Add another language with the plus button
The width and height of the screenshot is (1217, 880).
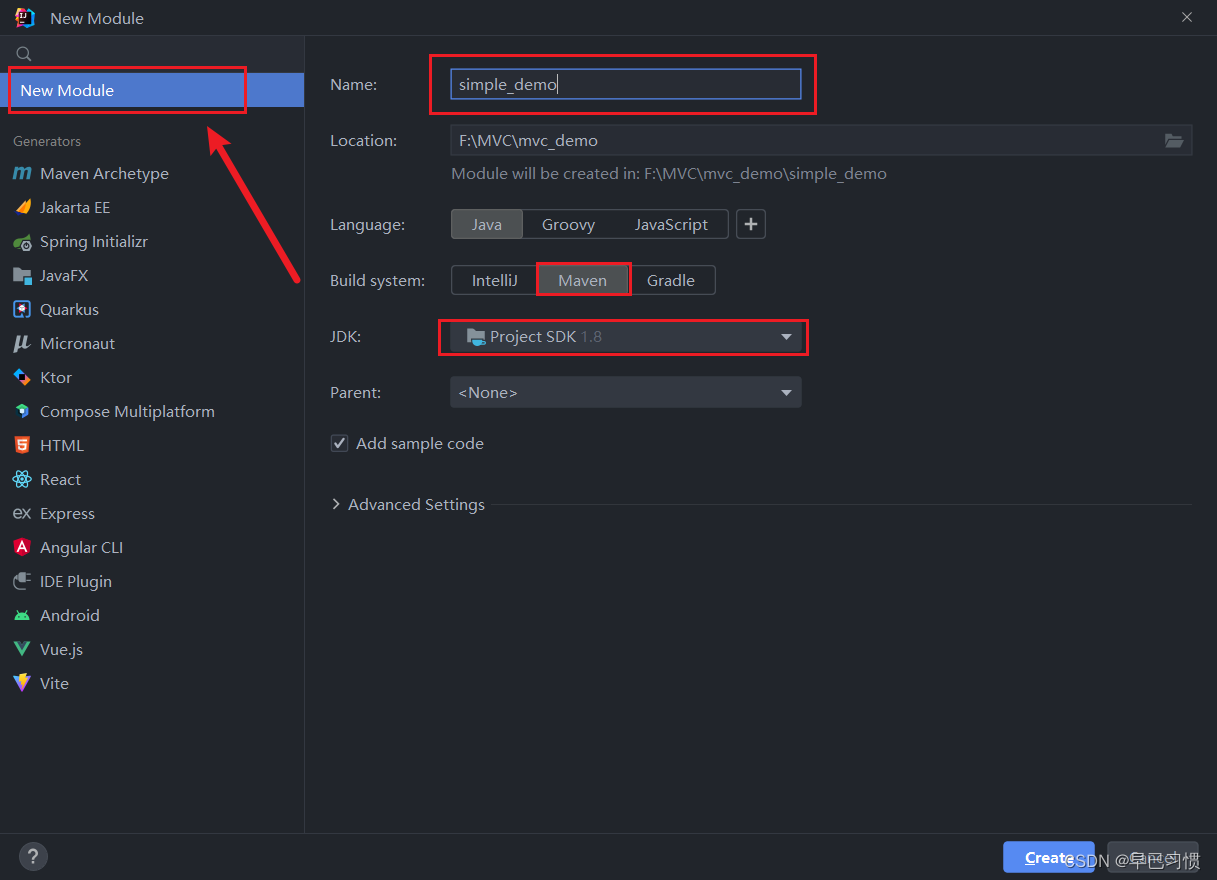tap(751, 224)
